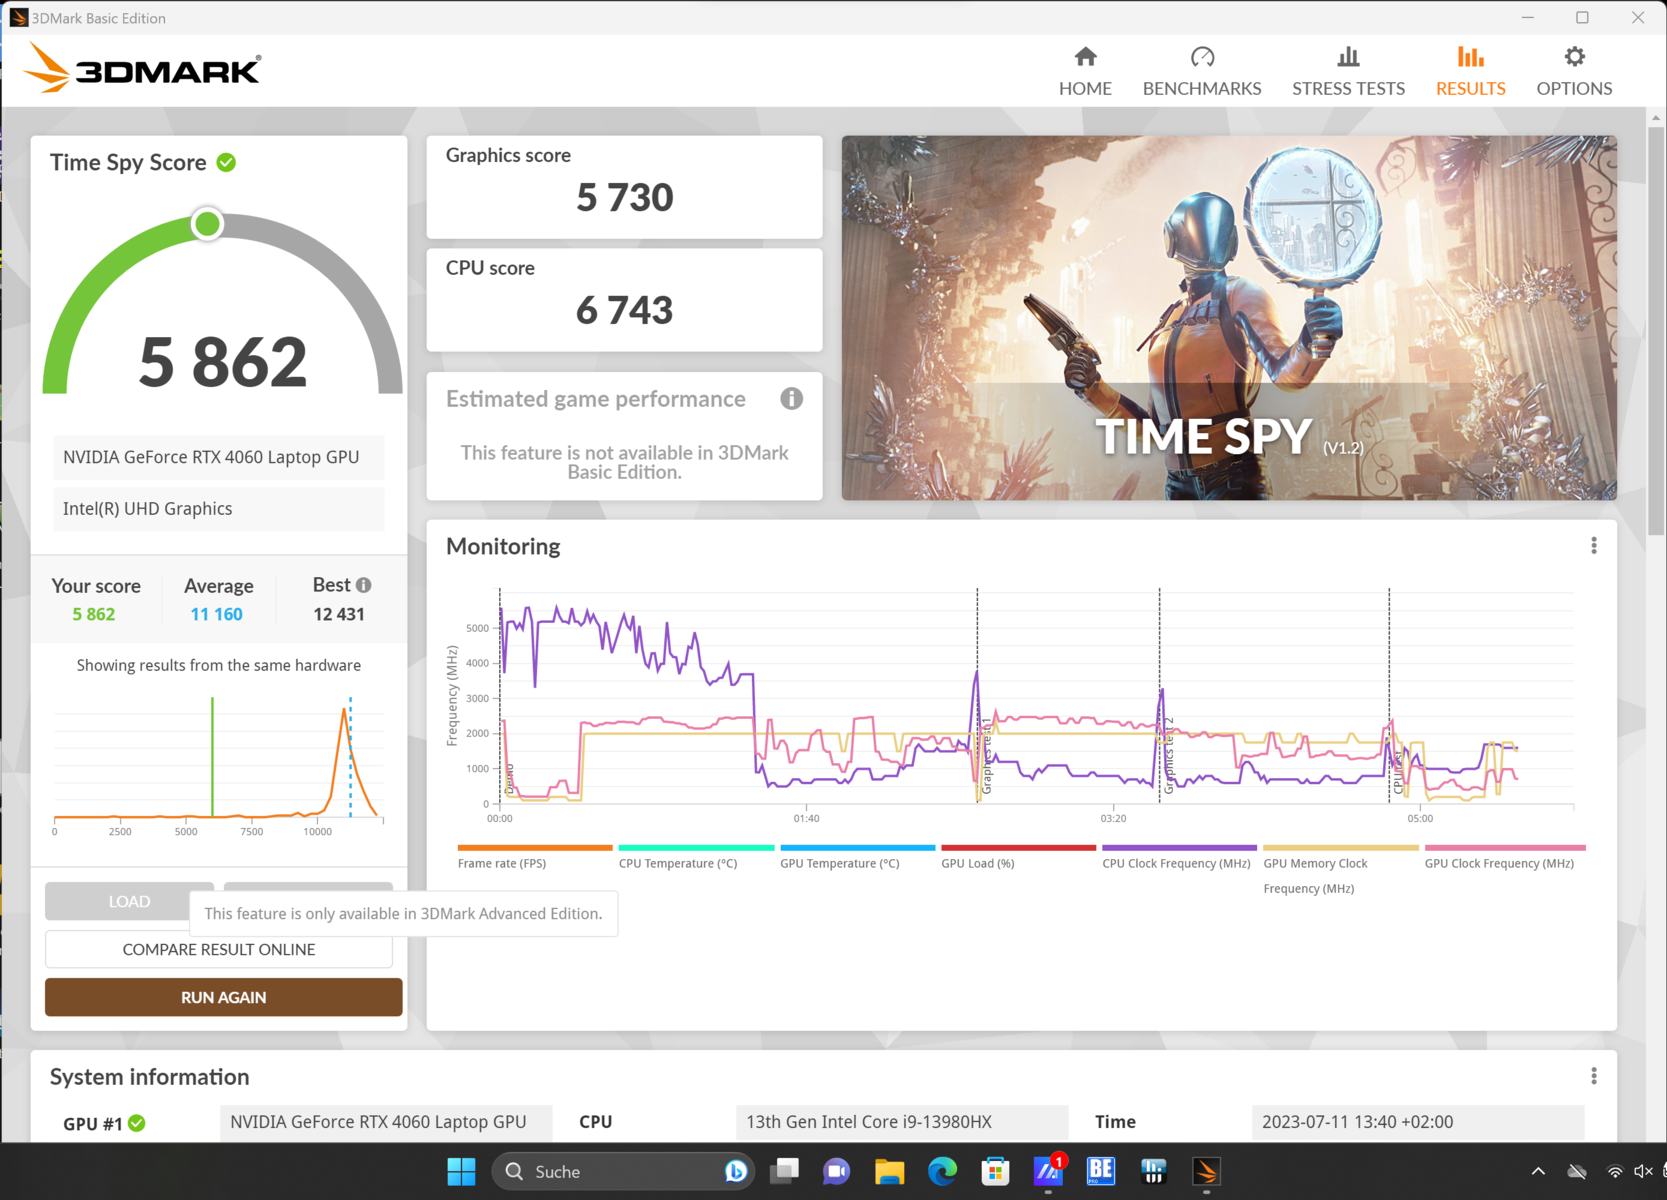1667x1200 pixels.
Task: Click the main window vertical scrollbar
Action: pos(1655,330)
